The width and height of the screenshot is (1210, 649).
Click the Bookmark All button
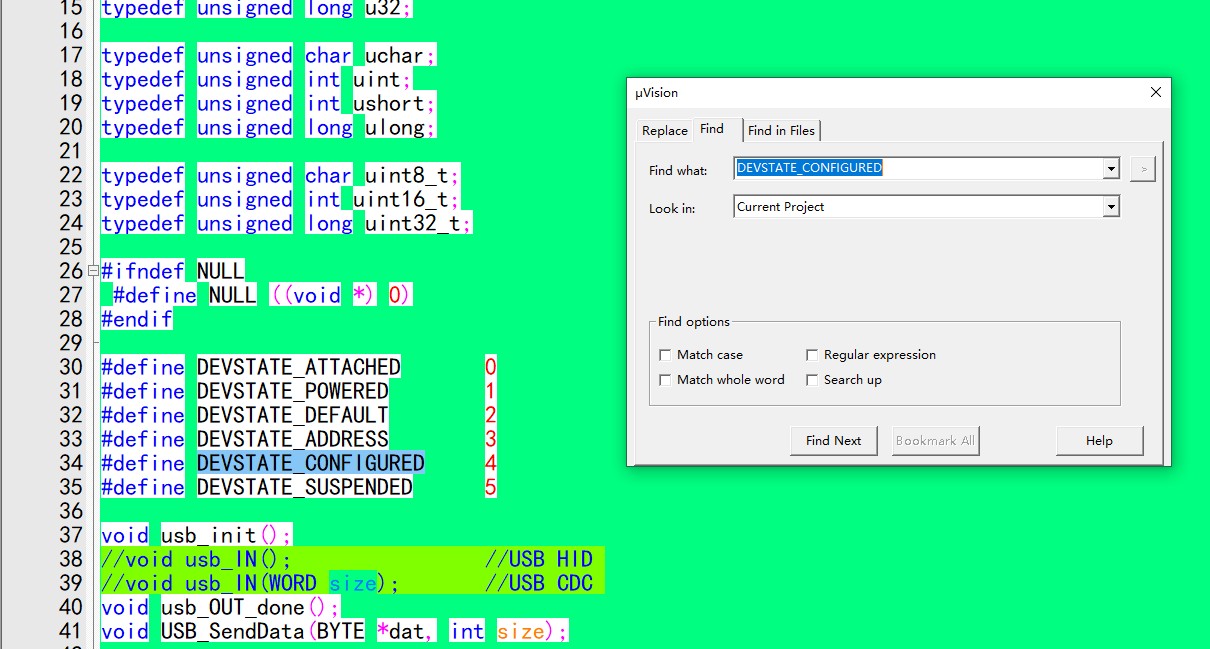[934, 440]
